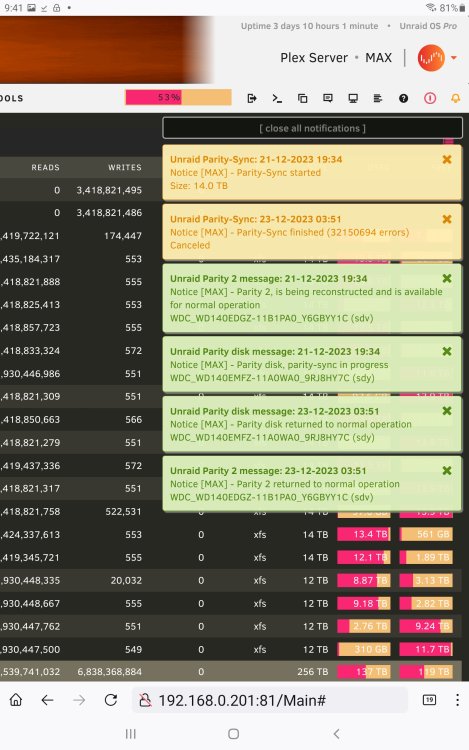Click the 137 TB total used bar
Viewport: 469px width, 750px height.
[x=364, y=672]
